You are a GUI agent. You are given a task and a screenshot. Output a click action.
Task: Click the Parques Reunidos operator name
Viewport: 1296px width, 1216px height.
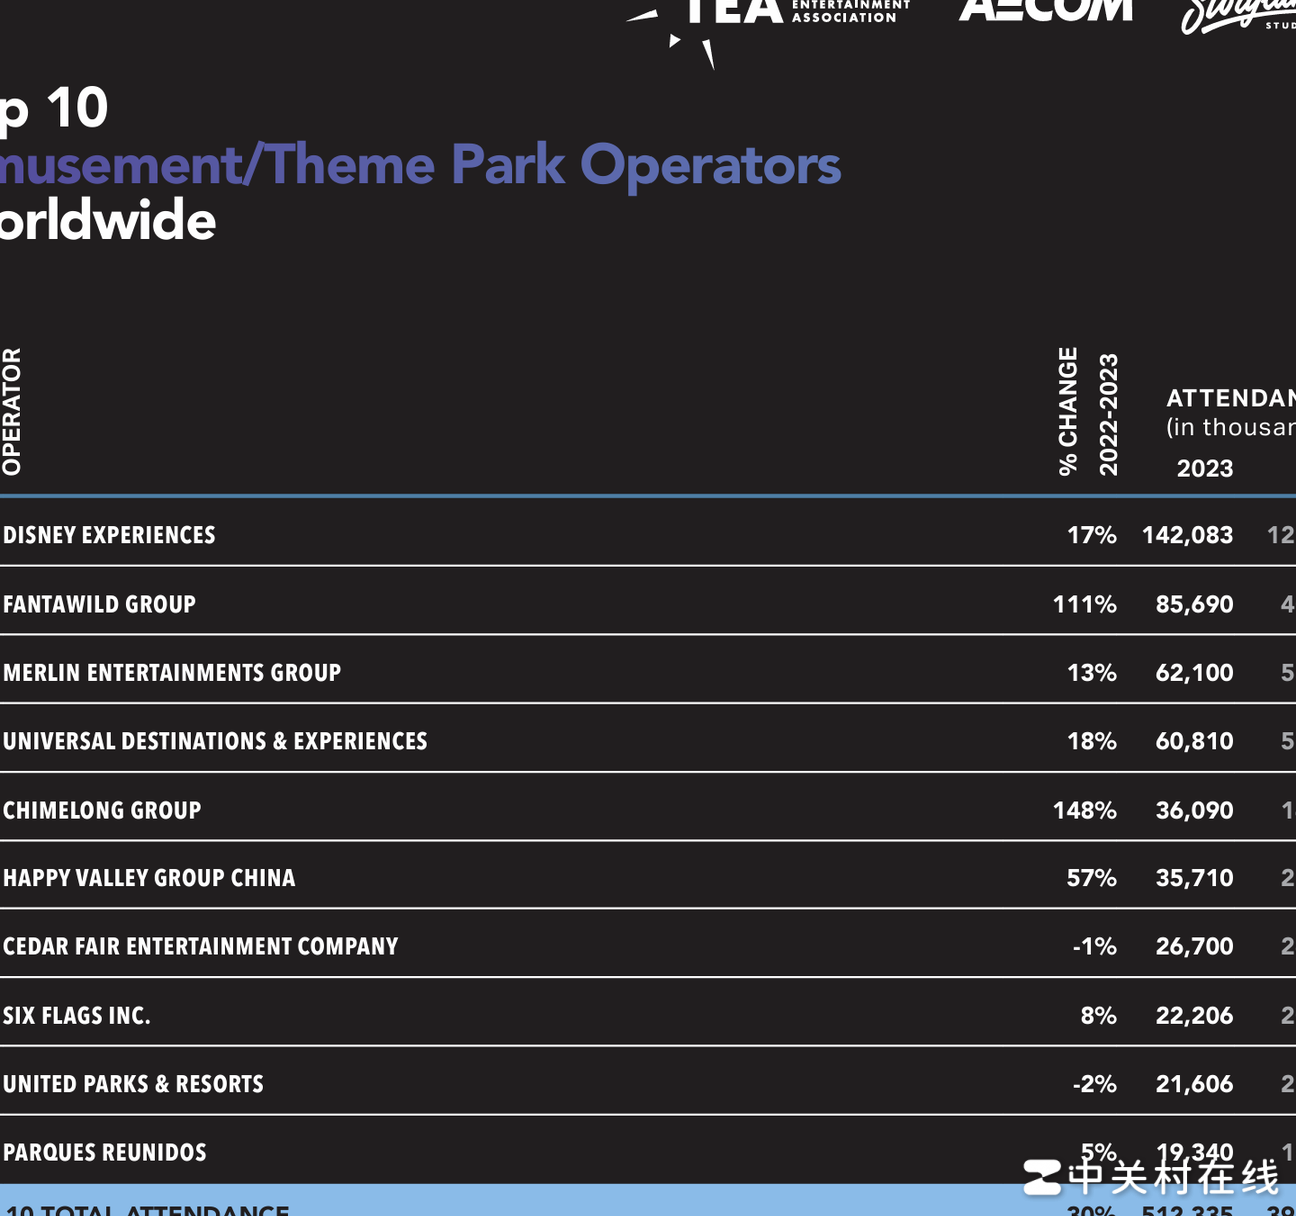click(105, 1152)
